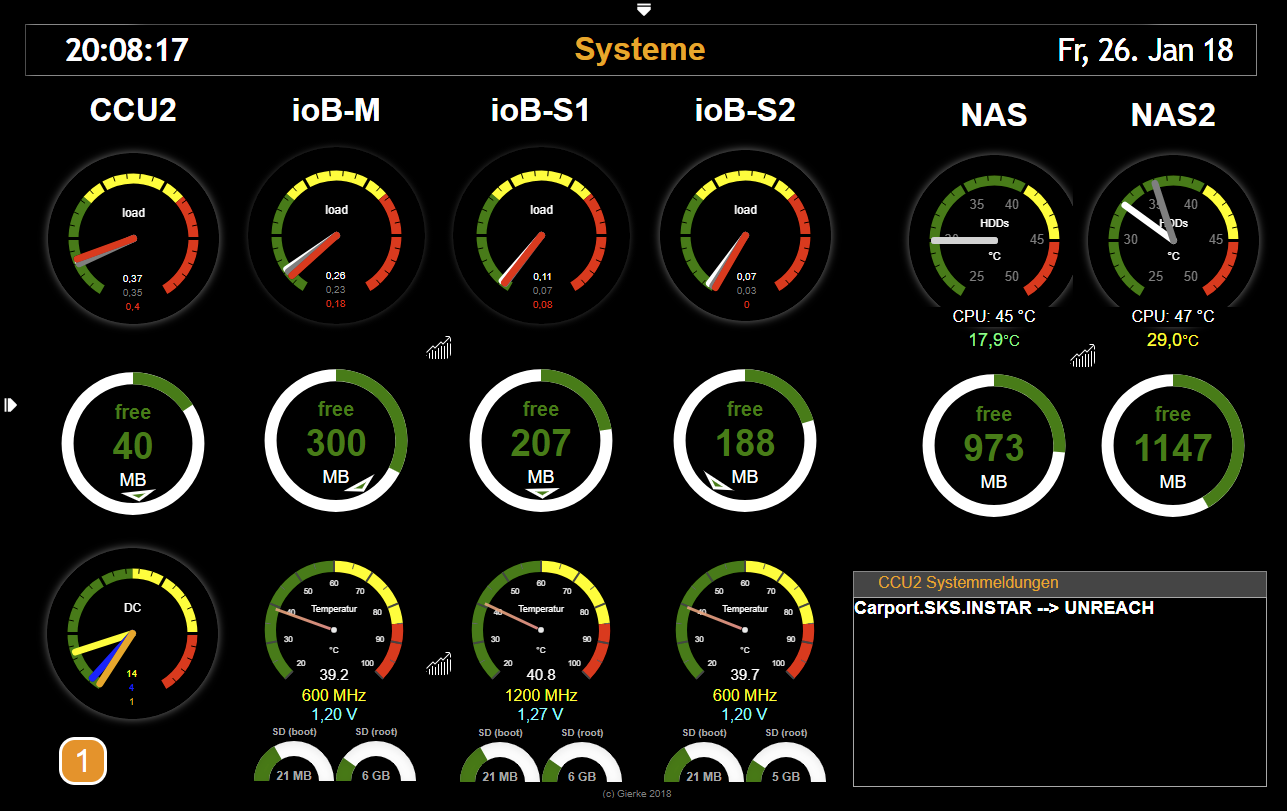Select the CCU2 load gauge

(133, 238)
